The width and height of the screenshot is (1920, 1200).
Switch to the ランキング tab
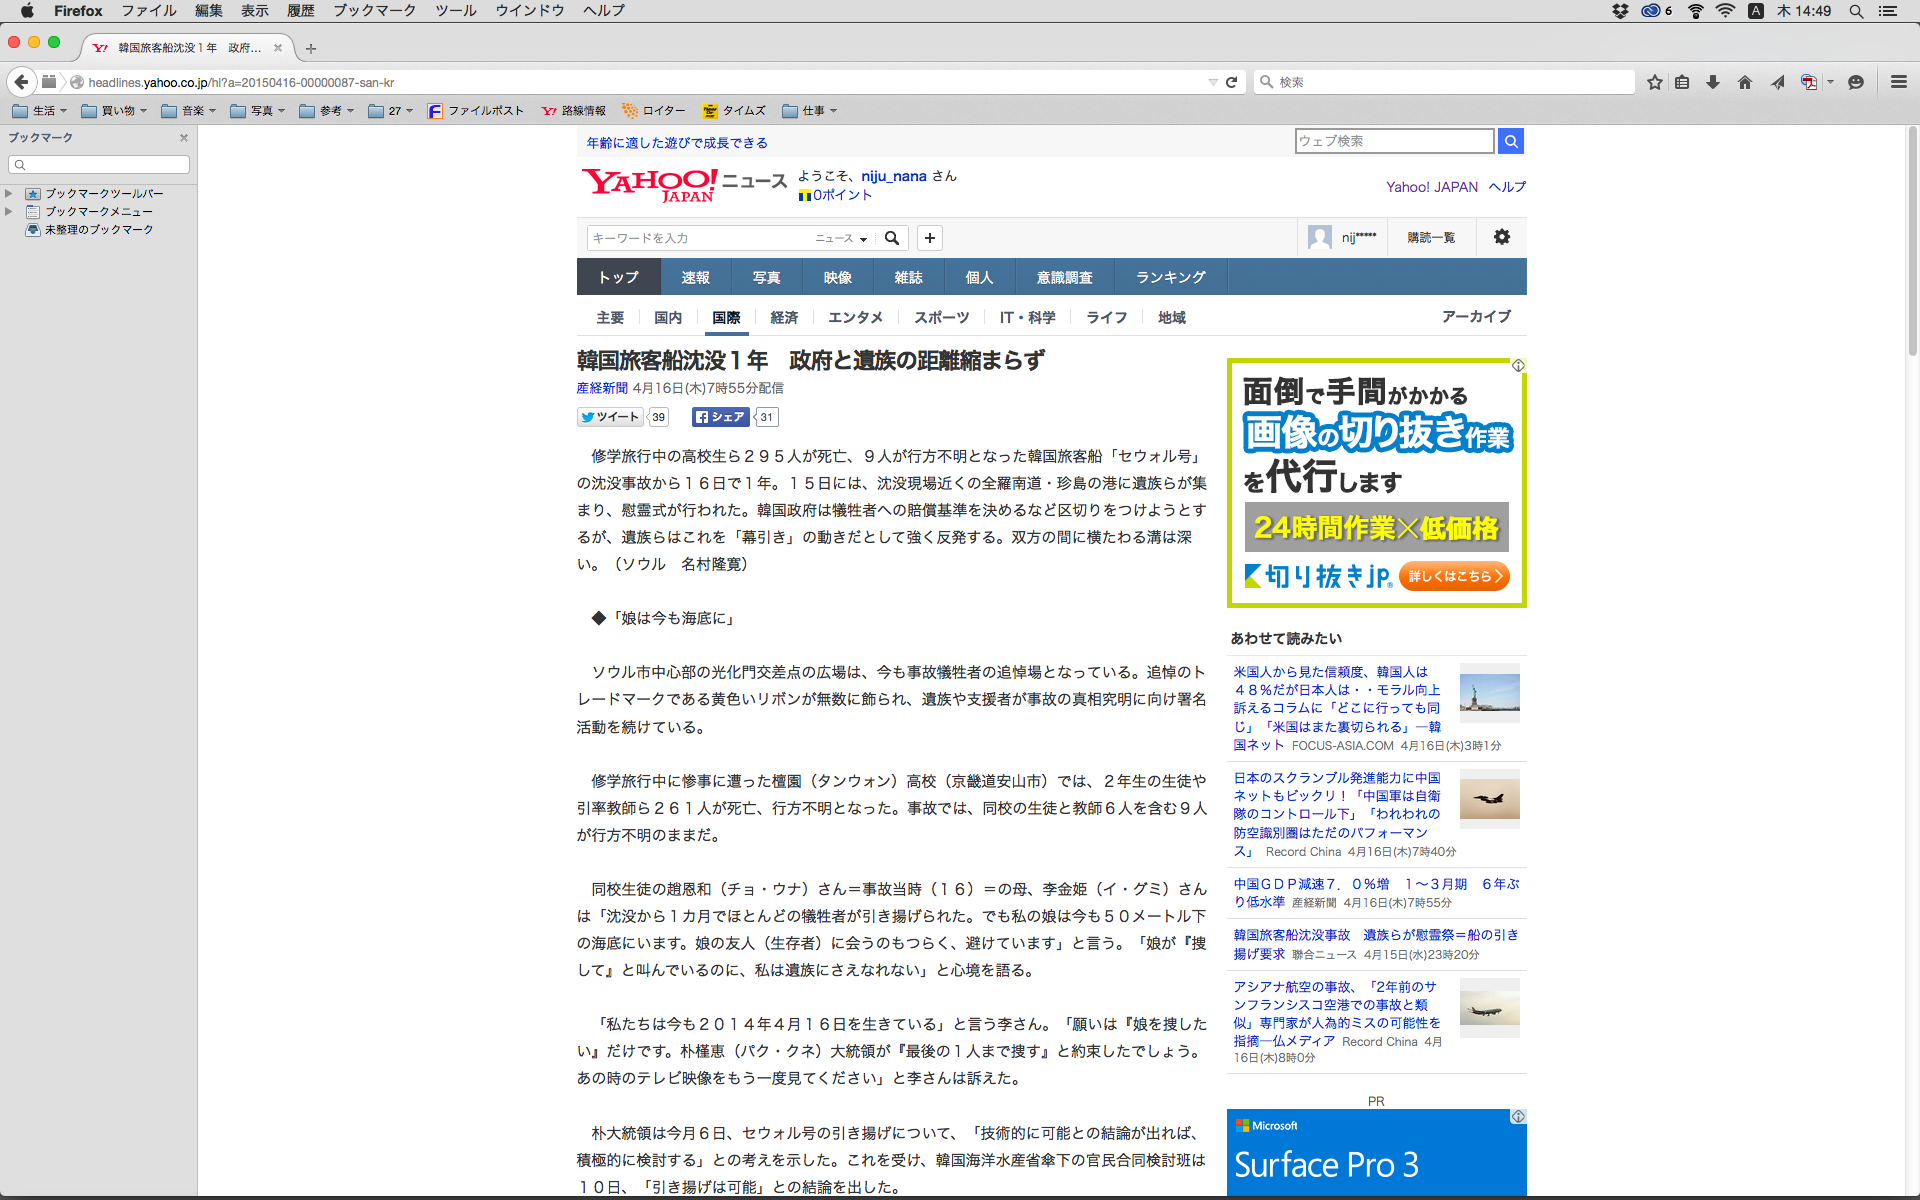[x=1170, y=277]
